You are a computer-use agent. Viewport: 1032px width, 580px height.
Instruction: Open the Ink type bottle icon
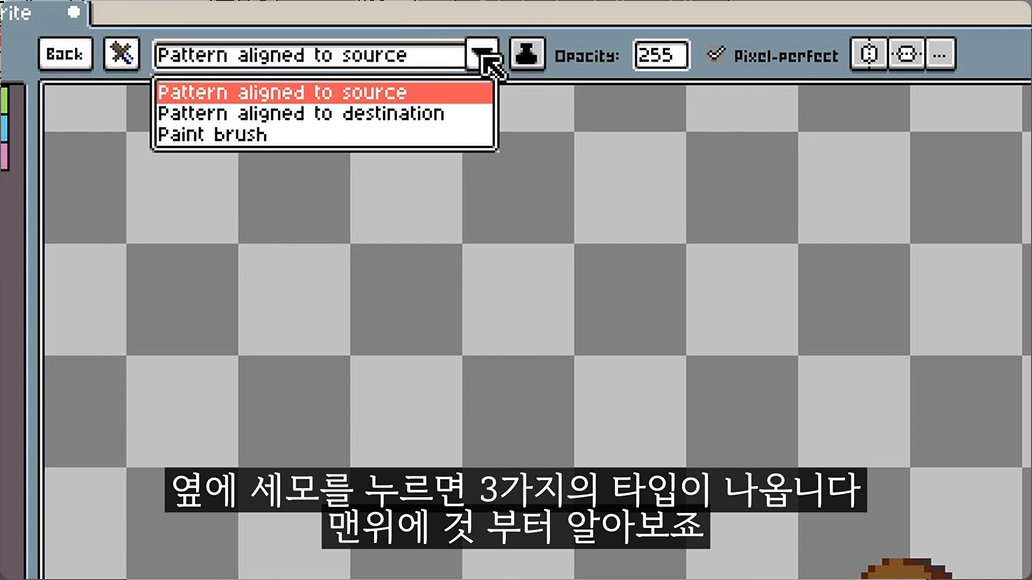(x=527, y=54)
